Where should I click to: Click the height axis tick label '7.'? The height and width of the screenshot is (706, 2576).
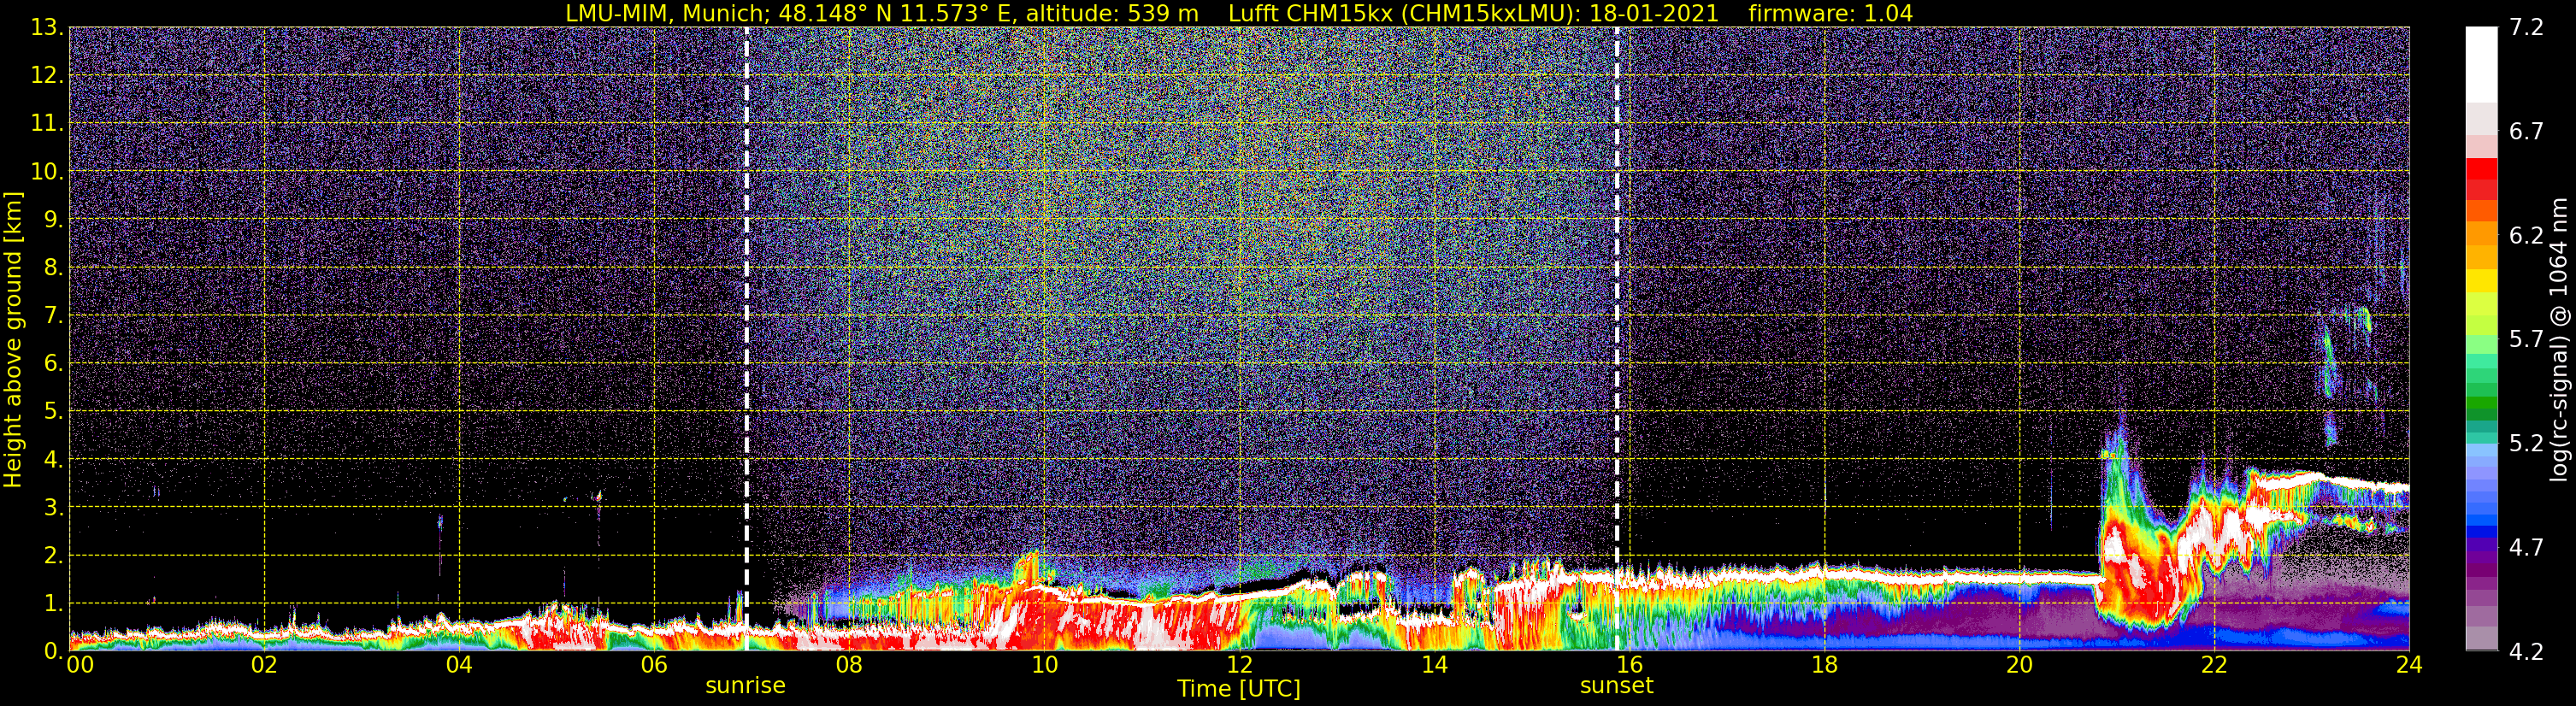pos(53,316)
